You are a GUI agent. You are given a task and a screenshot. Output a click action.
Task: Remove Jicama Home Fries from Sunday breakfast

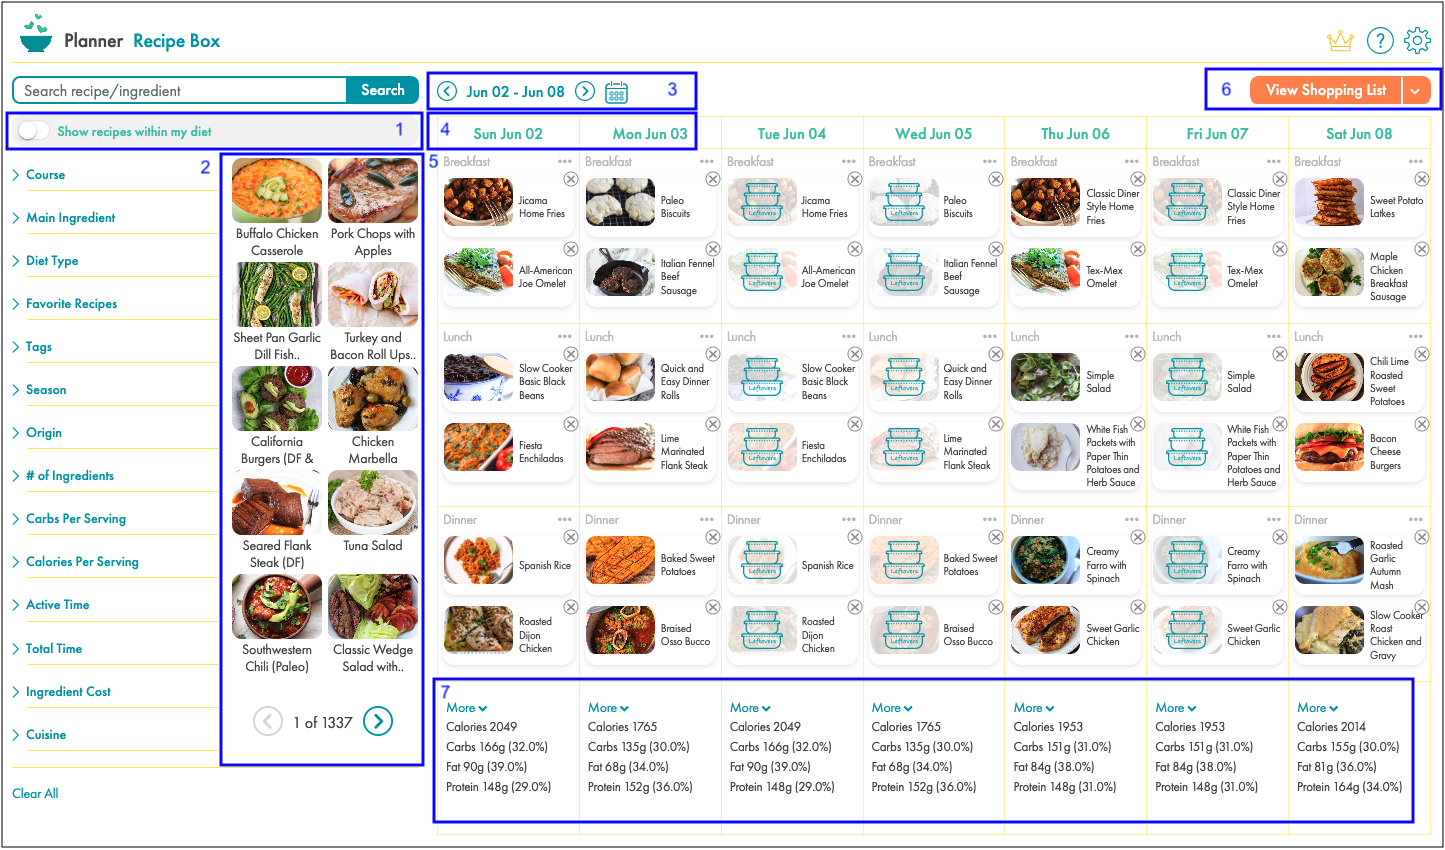pyautogui.click(x=570, y=179)
